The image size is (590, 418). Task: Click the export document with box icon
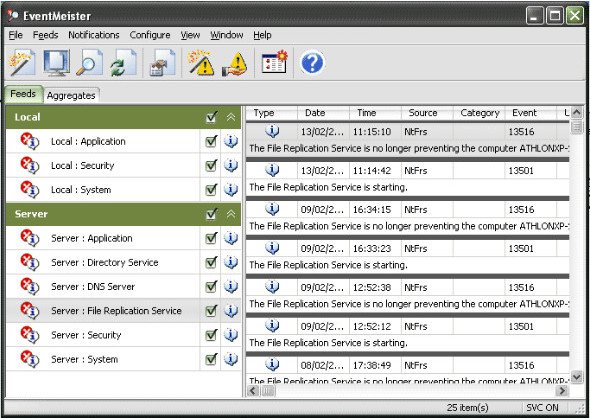click(x=162, y=62)
